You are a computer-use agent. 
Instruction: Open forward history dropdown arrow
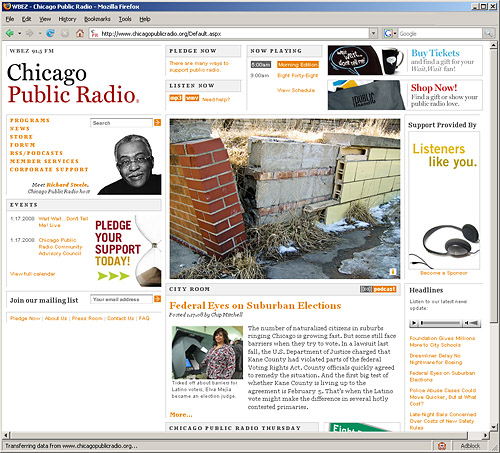pos(40,33)
